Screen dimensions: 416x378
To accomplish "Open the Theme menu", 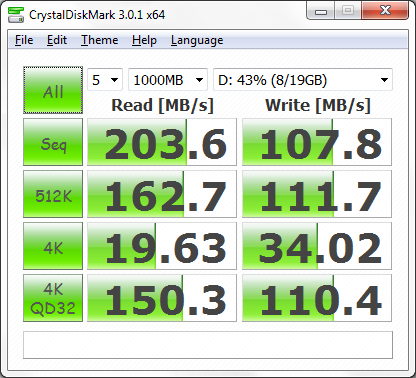I will 99,40.
